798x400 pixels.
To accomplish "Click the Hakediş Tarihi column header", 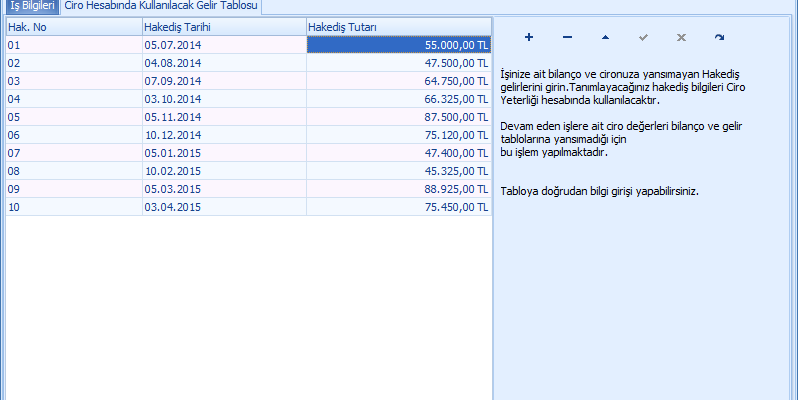I will 223,26.
